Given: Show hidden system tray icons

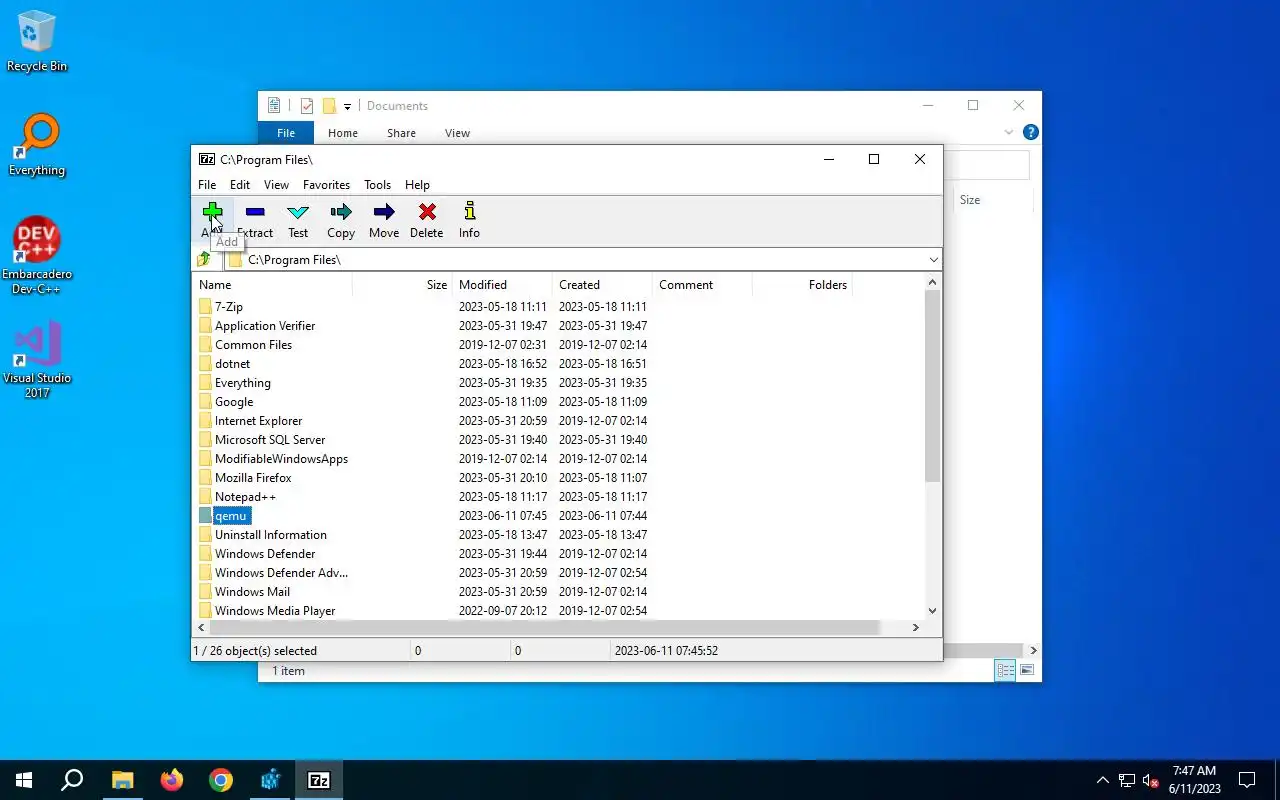Looking at the screenshot, I should [1102, 780].
